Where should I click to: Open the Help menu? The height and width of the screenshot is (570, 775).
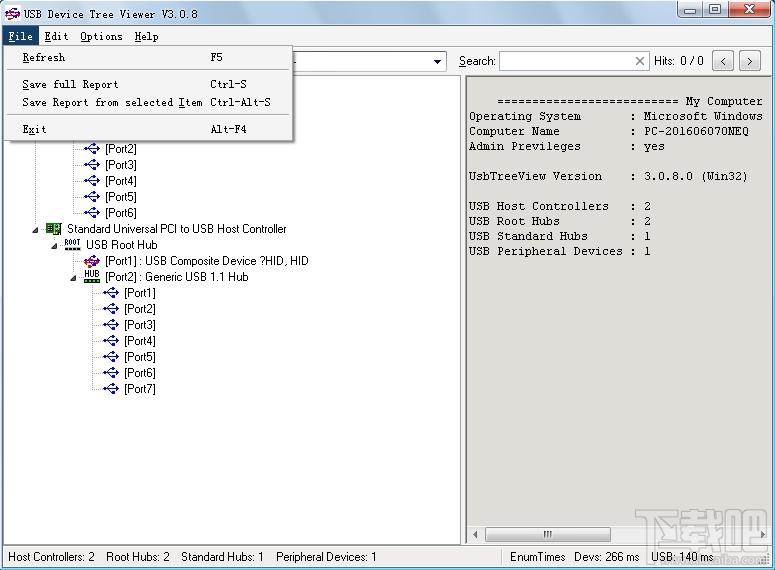pyautogui.click(x=146, y=37)
